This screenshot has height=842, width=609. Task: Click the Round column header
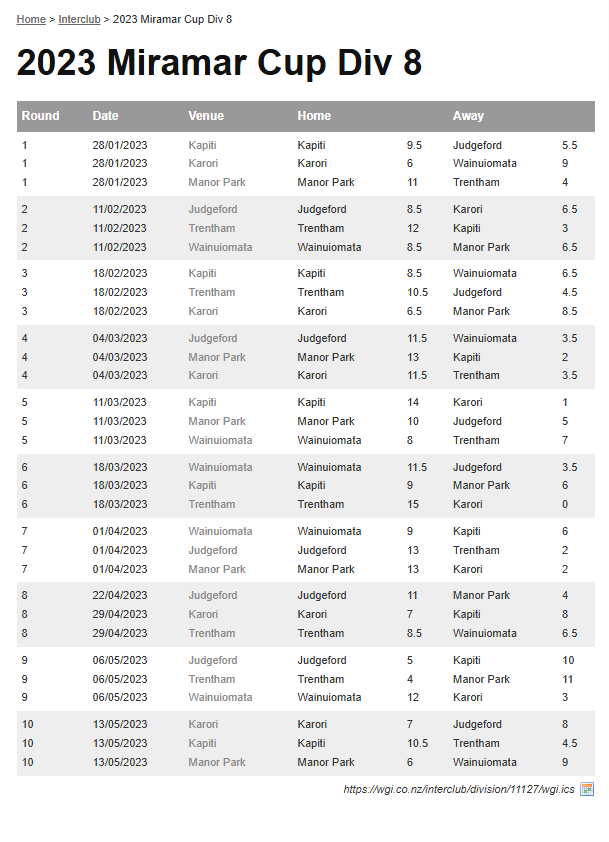click(x=40, y=116)
